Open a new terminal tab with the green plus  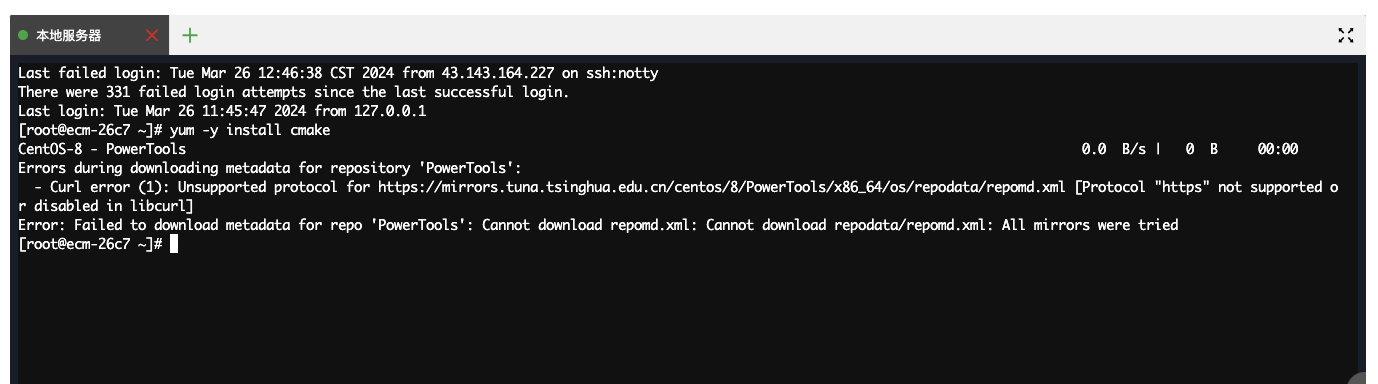(x=190, y=35)
